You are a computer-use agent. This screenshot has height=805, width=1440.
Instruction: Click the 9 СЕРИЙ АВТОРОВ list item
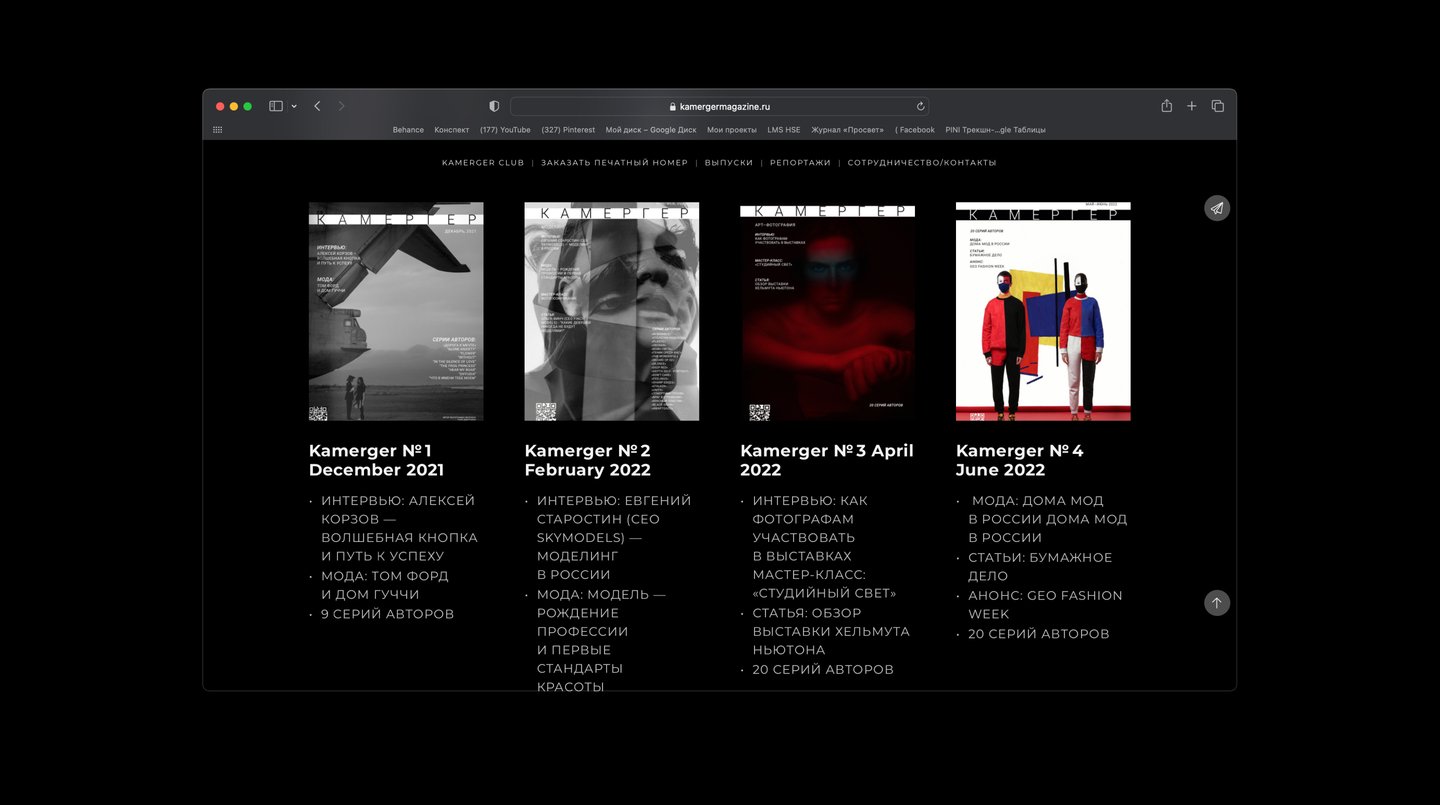[x=388, y=614]
